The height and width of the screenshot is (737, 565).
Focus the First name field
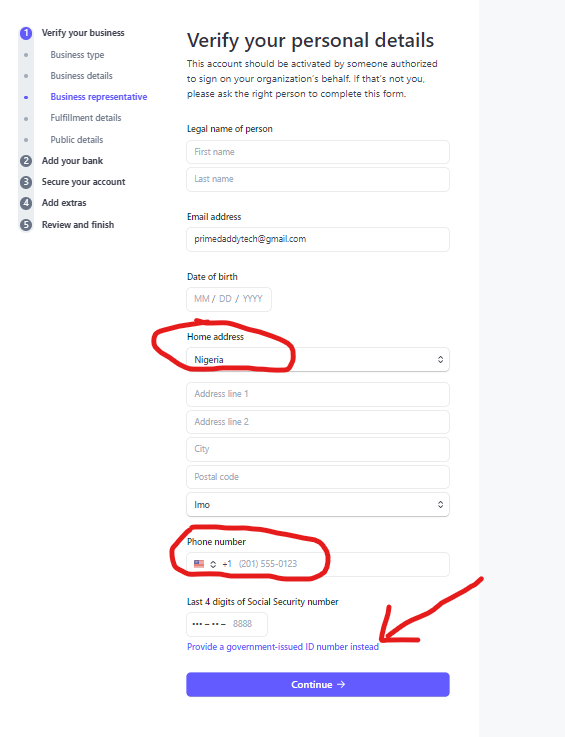[318, 152]
